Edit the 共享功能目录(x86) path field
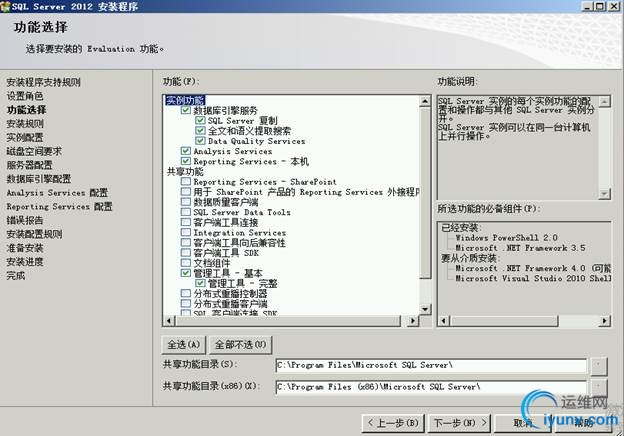This screenshot has width=624, height=436. click(x=431, y=387)
